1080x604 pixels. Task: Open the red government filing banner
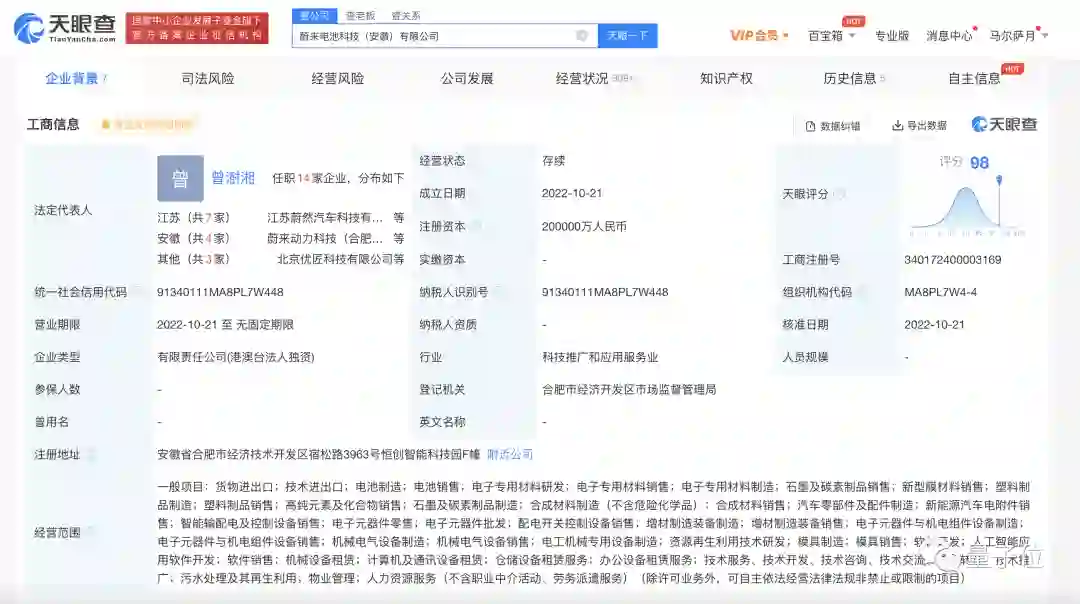[x=197, y=28]
